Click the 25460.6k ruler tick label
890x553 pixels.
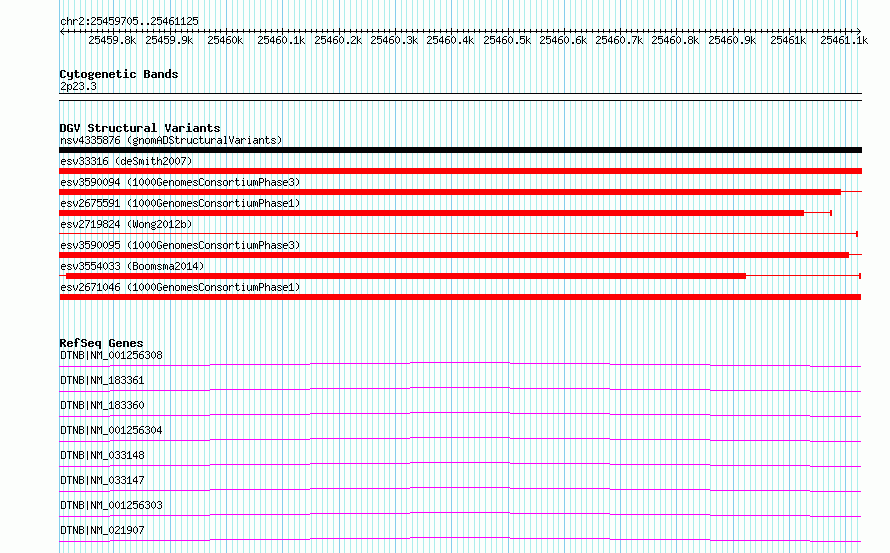pyautogui.click(x=563, y=40)
